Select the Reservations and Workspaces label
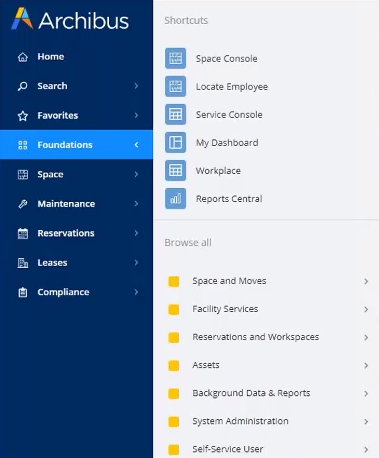Viewport: 379px width, 458px height. coord(256,337)
